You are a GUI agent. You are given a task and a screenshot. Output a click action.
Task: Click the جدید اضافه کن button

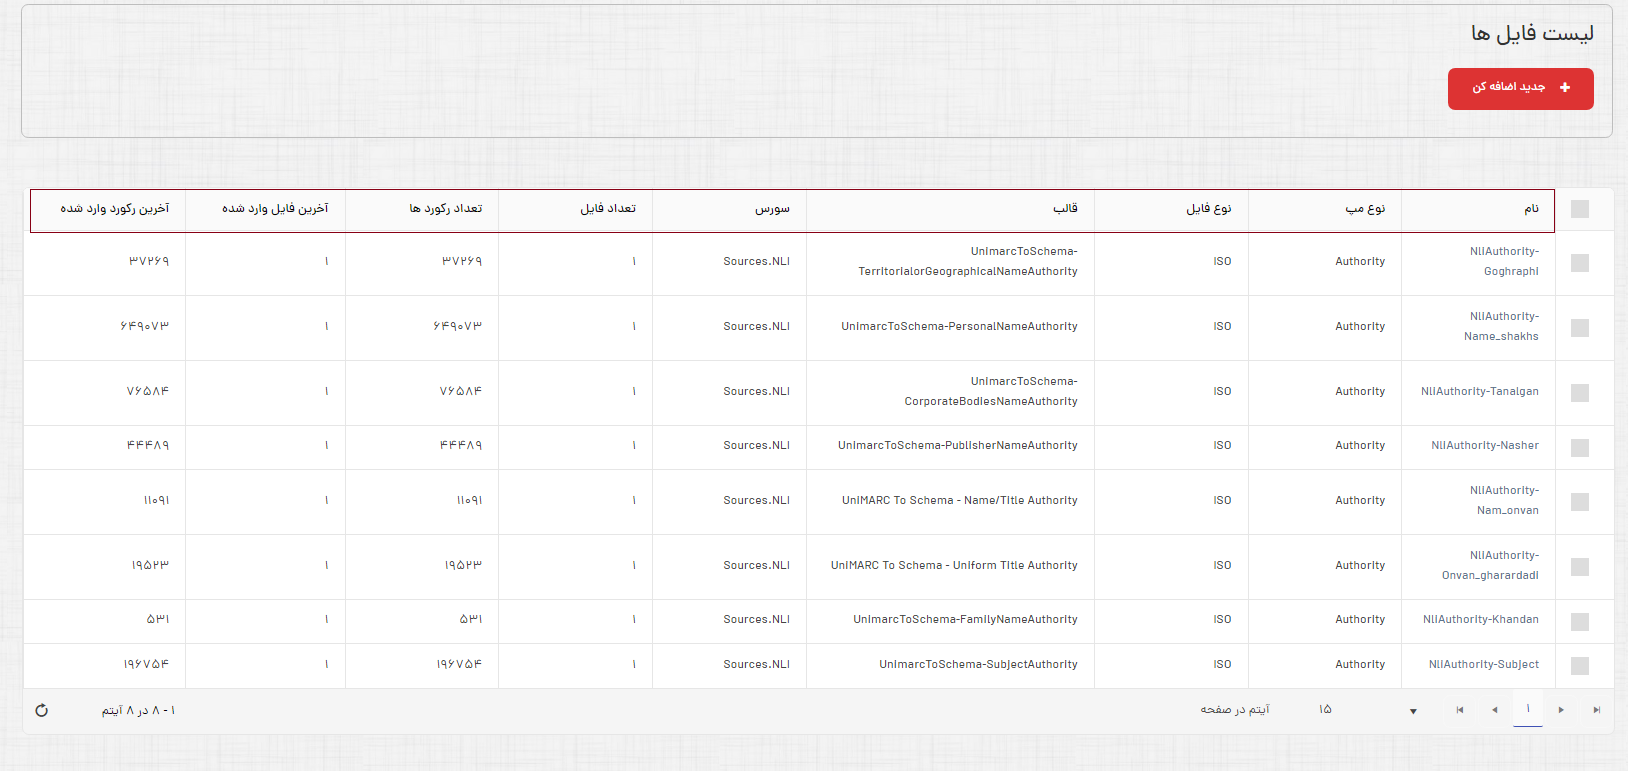(x=1520, y=88)
